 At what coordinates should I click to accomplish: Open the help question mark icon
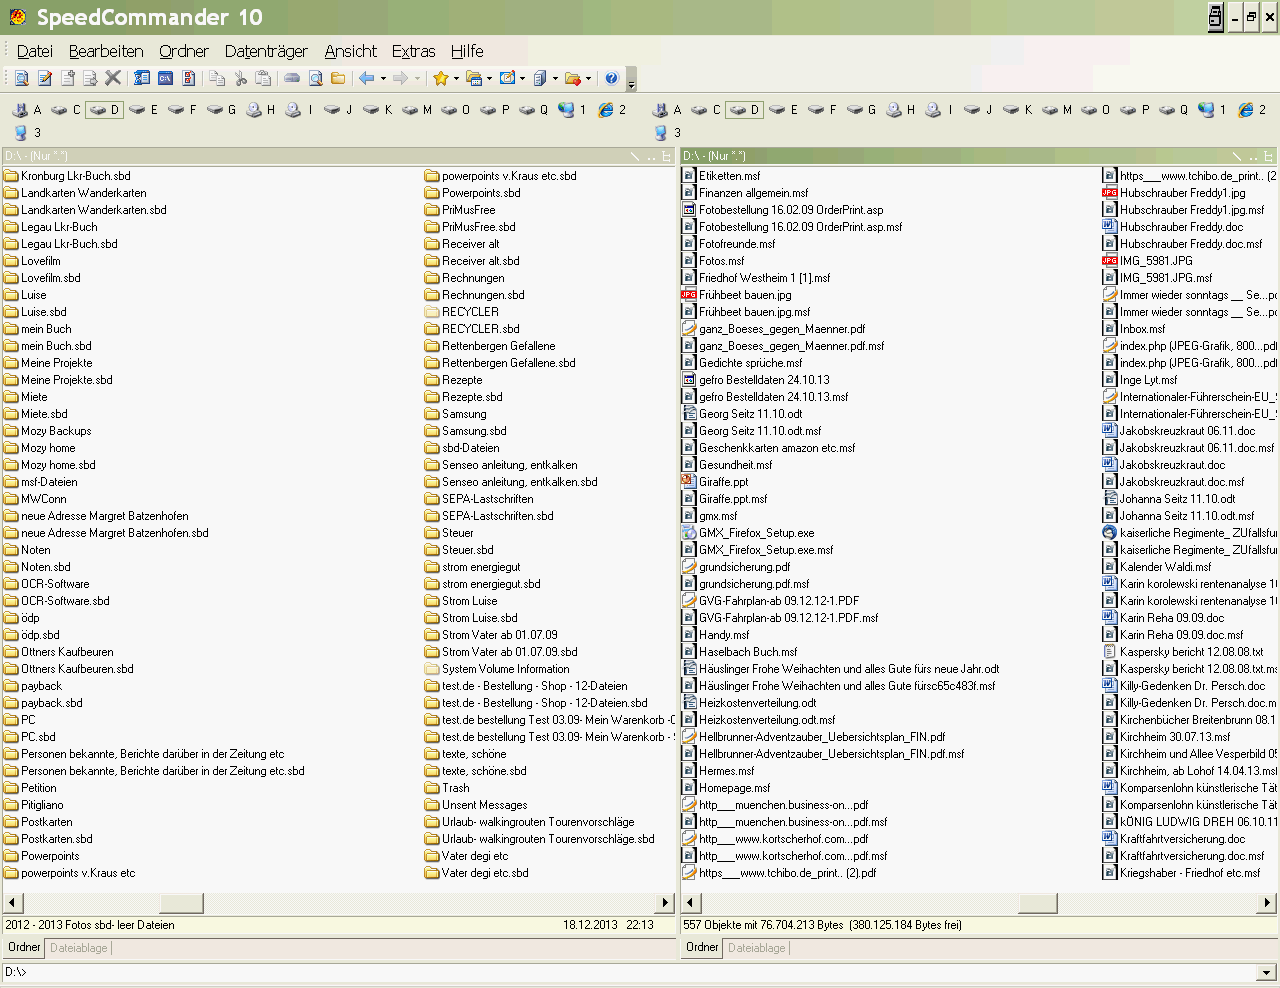coord(612,78)
